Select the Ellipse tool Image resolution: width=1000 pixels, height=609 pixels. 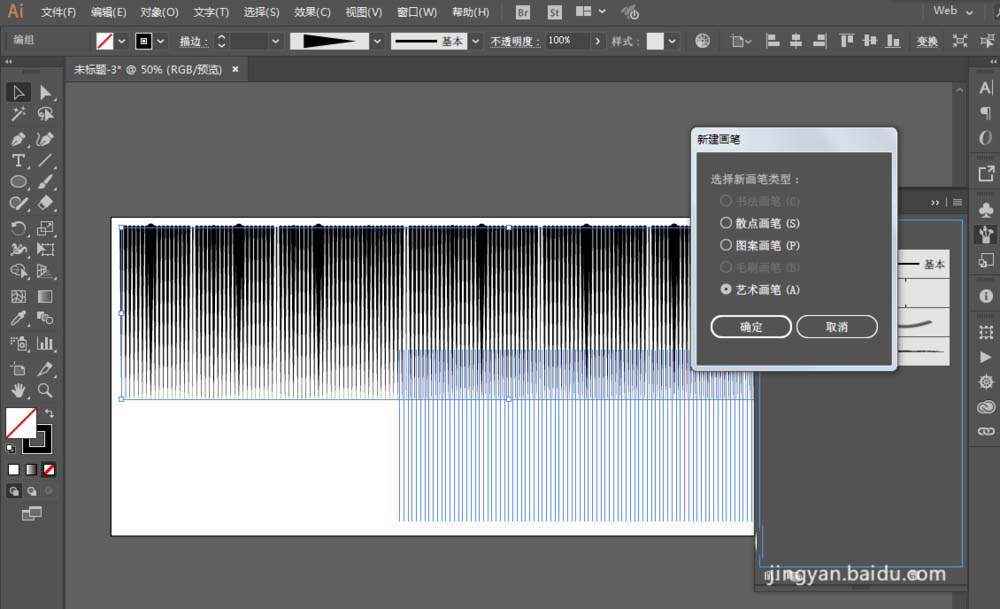click(x=18, y=182)
